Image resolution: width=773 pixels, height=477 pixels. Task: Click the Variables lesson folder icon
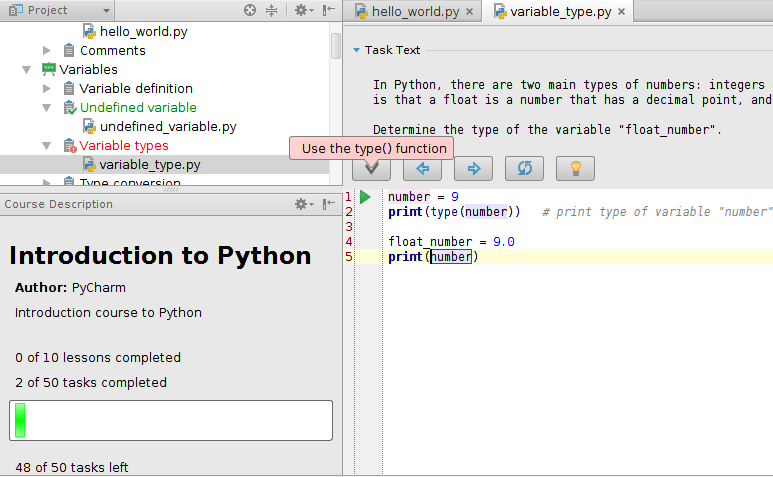click(x=49, y=69)
